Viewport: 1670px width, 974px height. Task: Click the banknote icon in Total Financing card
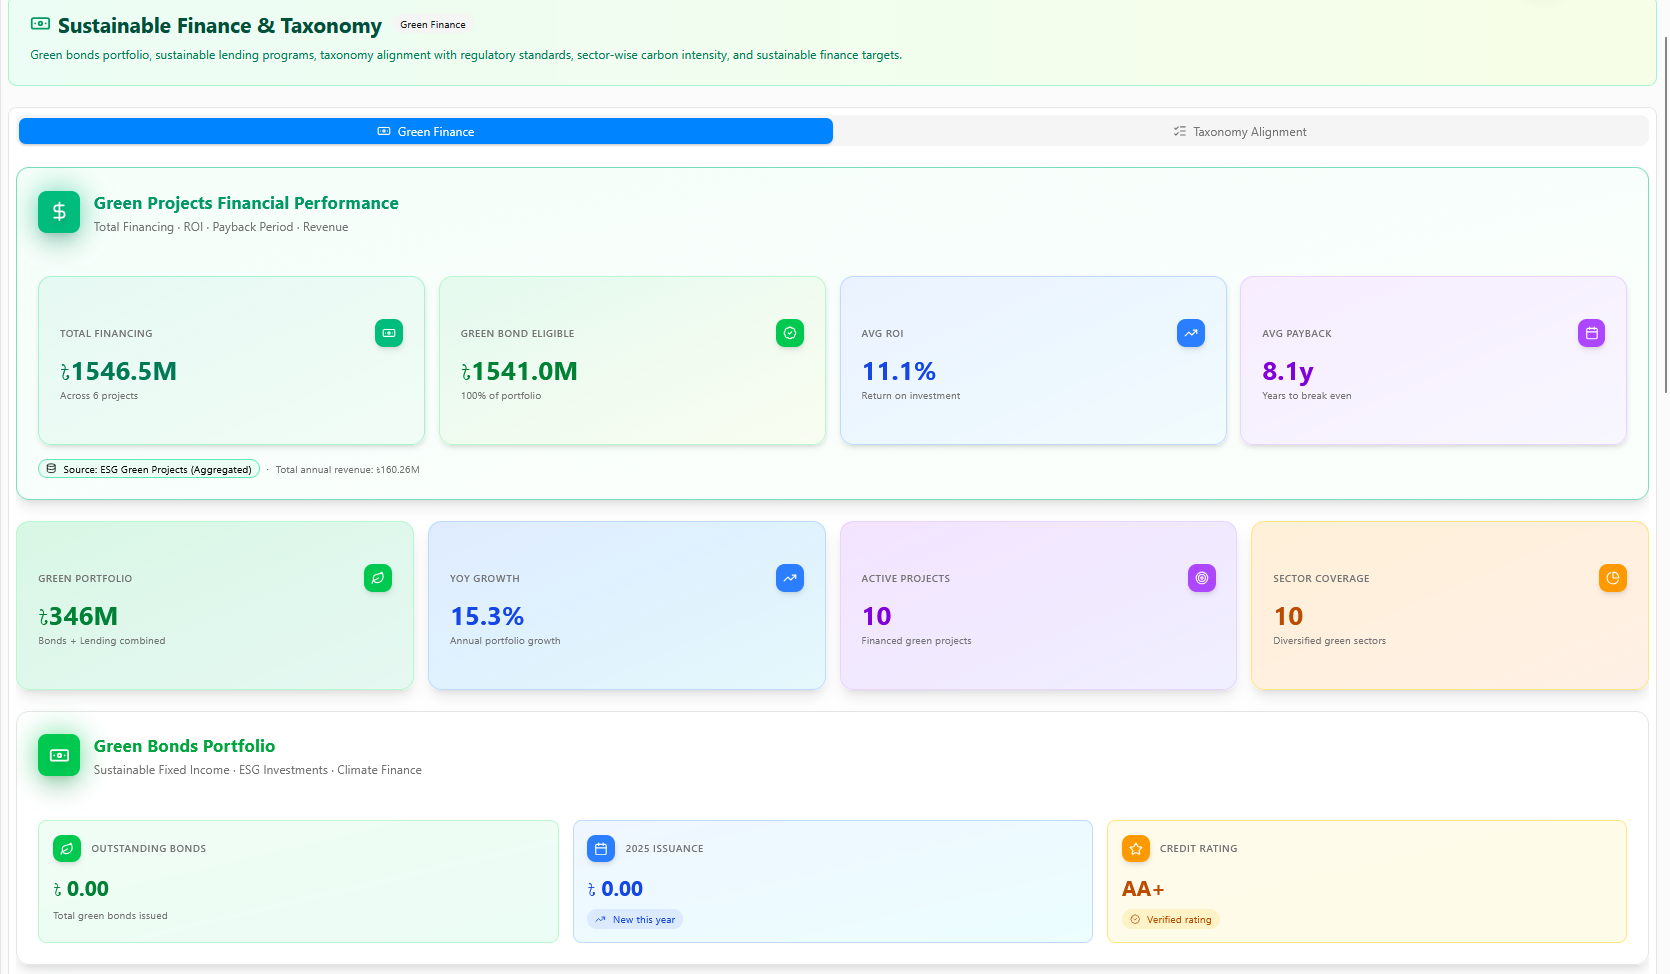coord(389,333)
